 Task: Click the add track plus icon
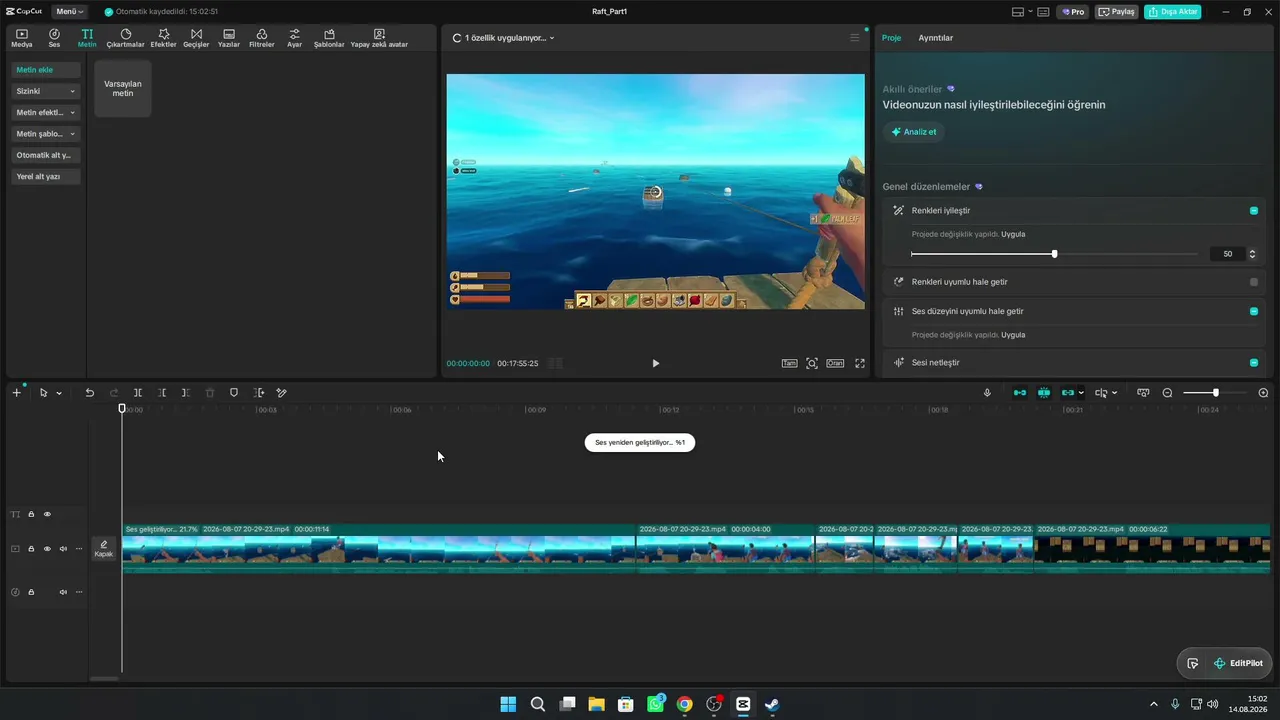click(x=16, y=393)
